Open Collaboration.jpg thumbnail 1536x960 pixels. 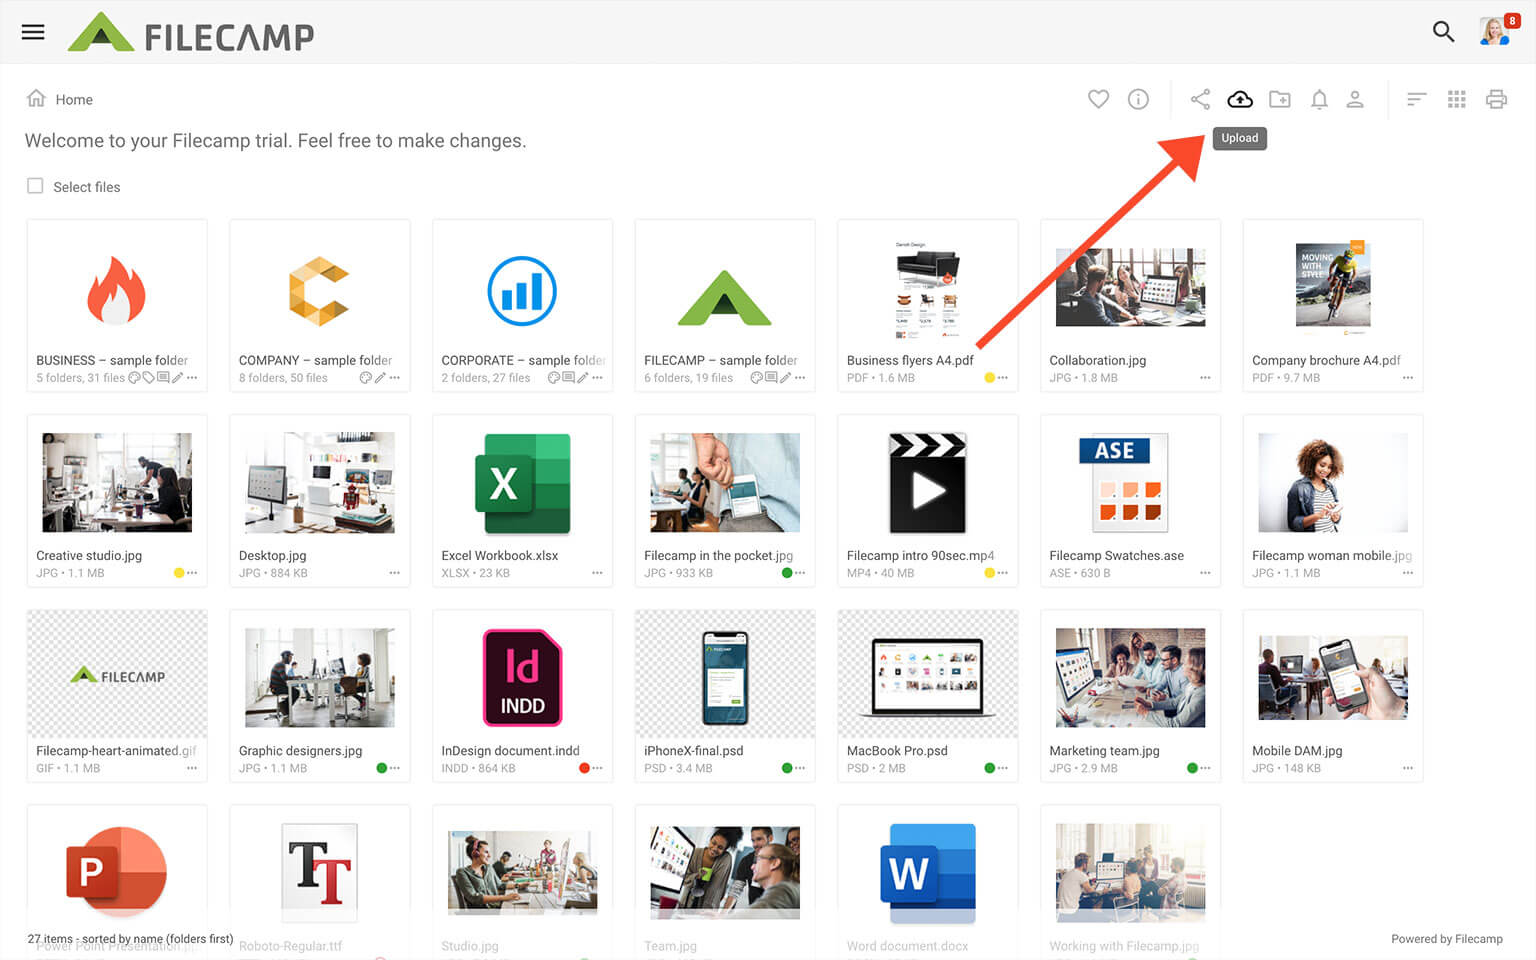pos(1130,287)
